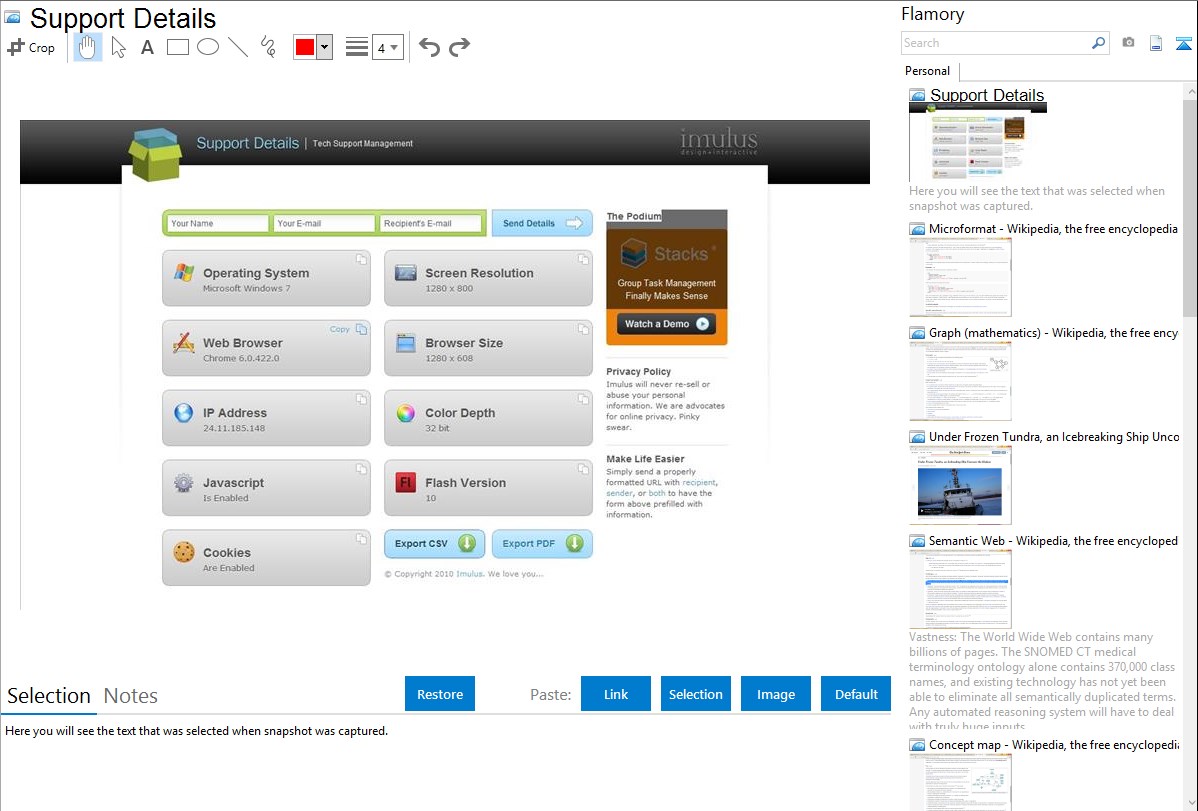Select the Crop tool
This screenshot has height=811, width=1198.
(x=31, y=47)
